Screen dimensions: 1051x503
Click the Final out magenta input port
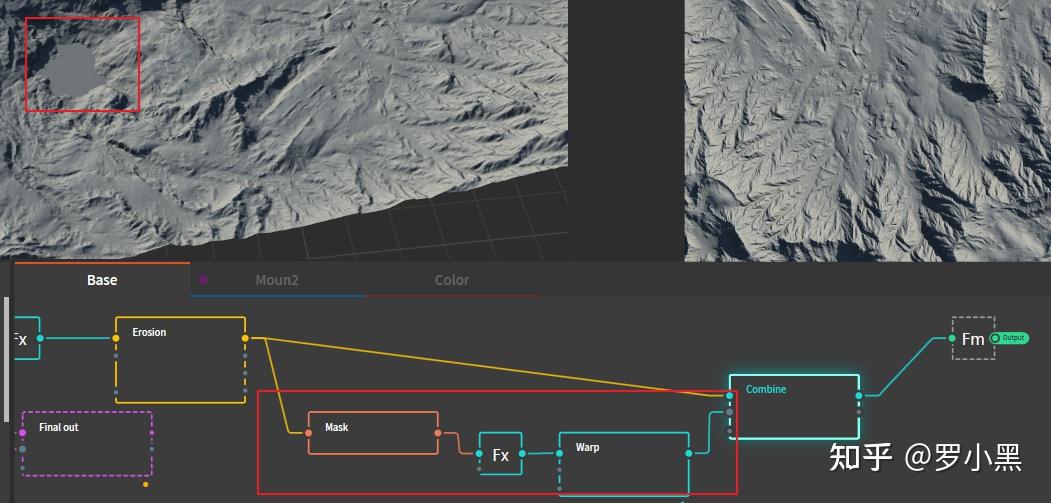(22, 433)
